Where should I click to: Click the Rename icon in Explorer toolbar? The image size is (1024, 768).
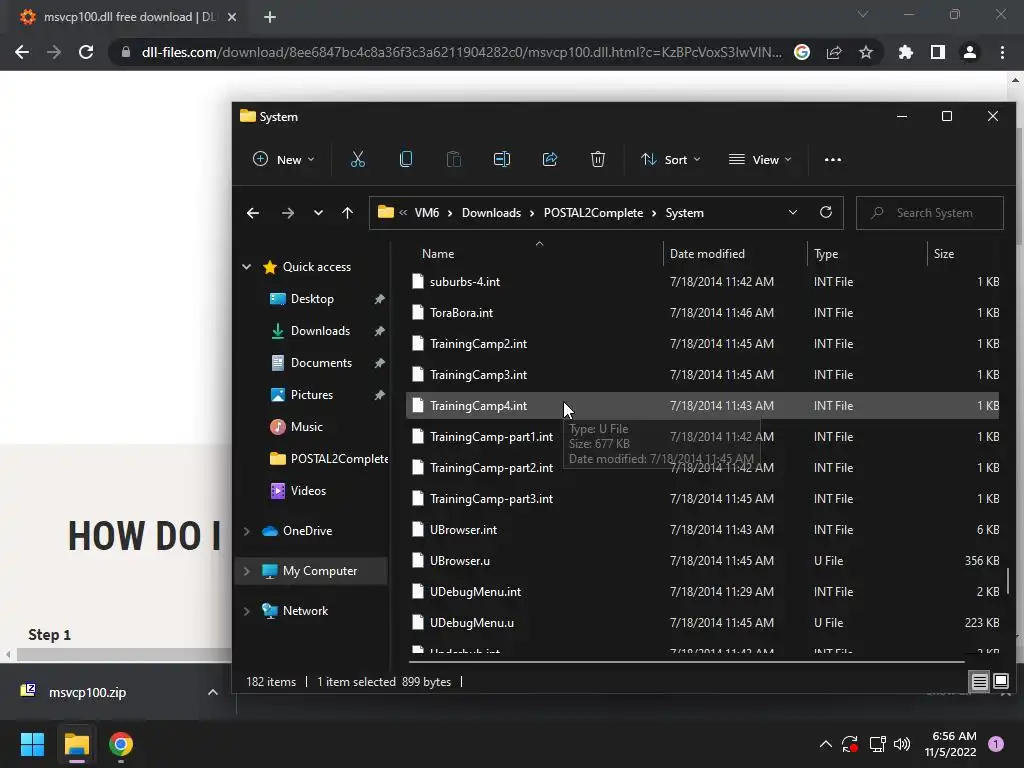502,159
